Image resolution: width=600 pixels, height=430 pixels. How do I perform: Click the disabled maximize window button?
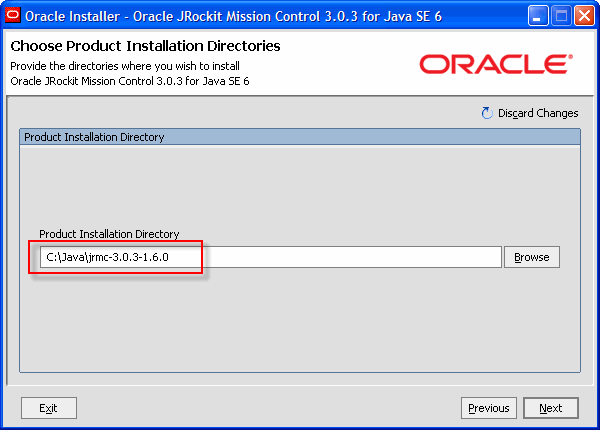(561, 16)
